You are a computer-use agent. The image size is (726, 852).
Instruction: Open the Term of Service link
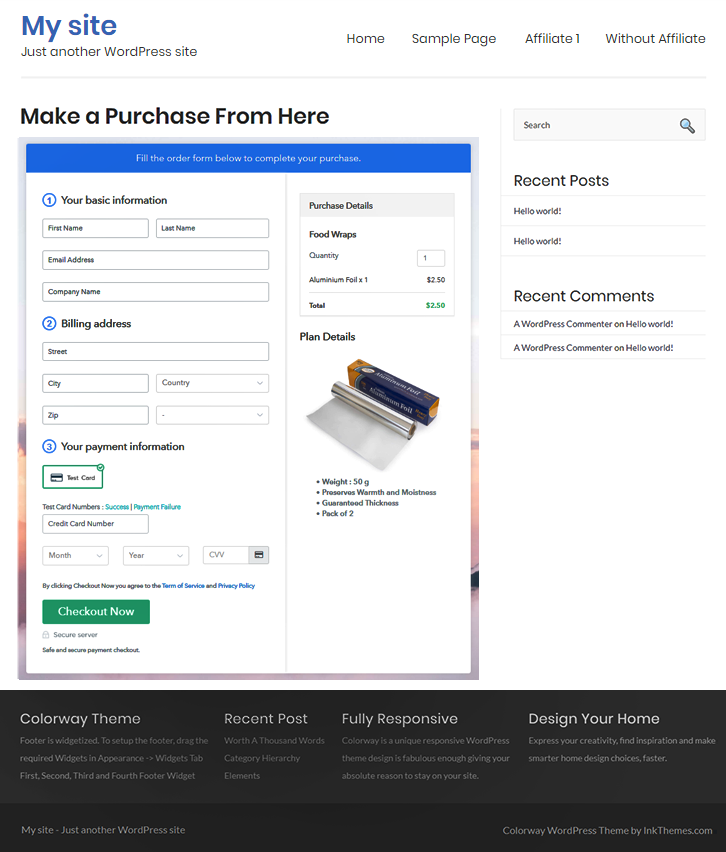(183, 586)
